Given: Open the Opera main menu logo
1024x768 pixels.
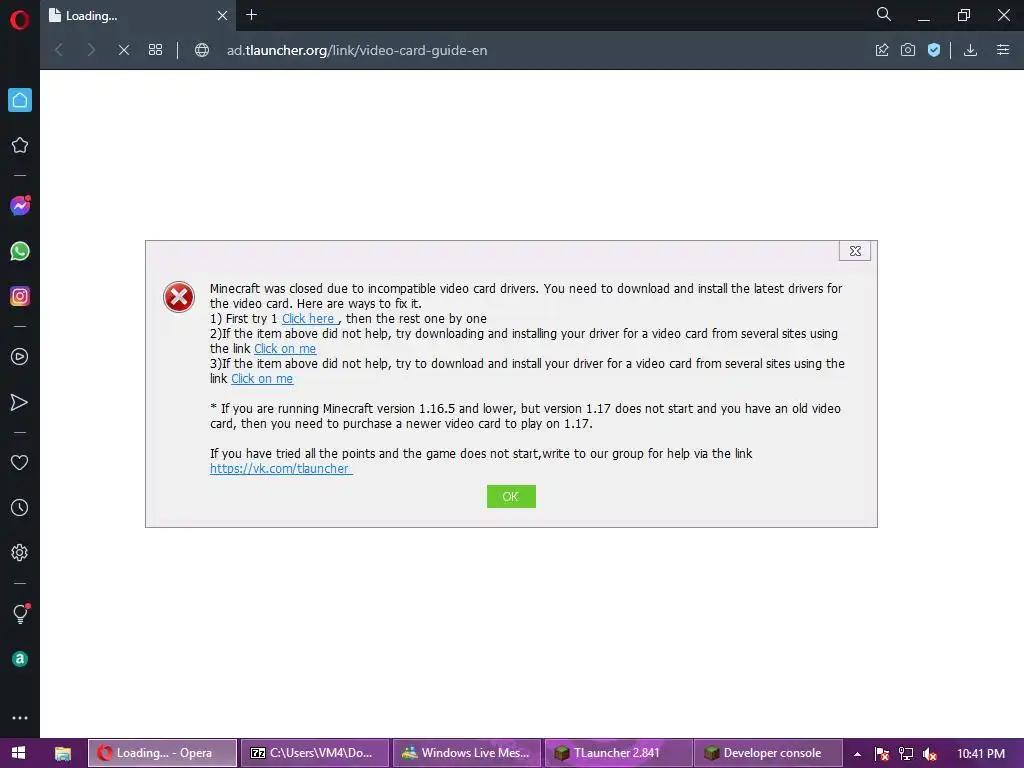Looking at the screenshot, I should 20,20.
